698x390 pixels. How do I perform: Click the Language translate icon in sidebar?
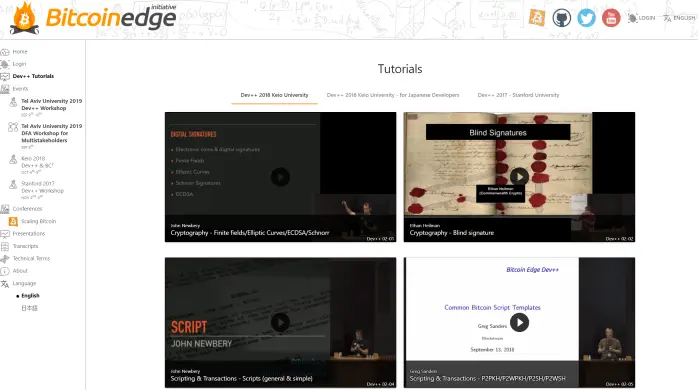pyautogui.click(x=5, y=284)
